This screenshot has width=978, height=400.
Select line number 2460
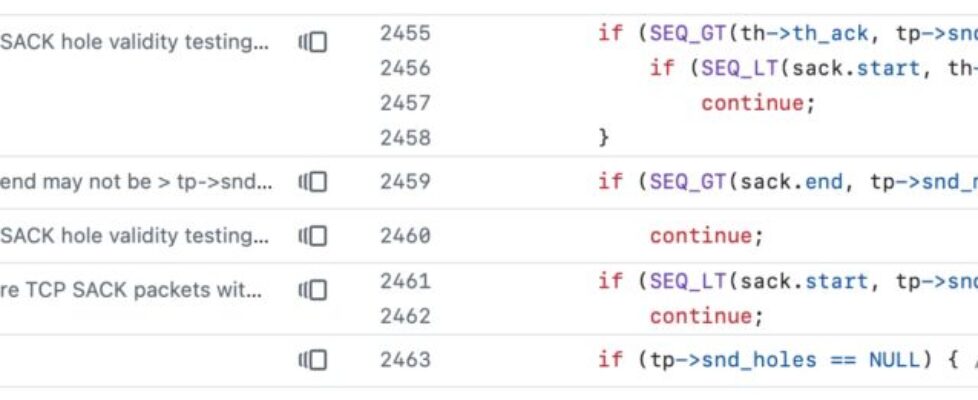click(405, 236)
